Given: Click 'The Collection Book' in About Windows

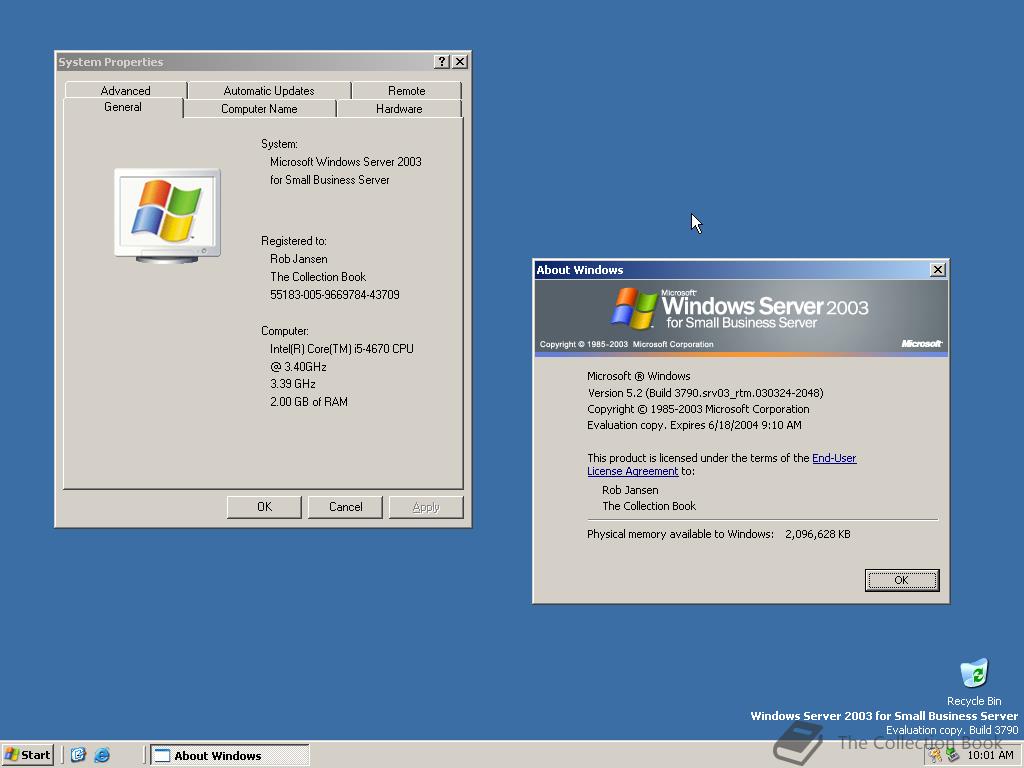Looking at the screenshot, I should (649, 506).
